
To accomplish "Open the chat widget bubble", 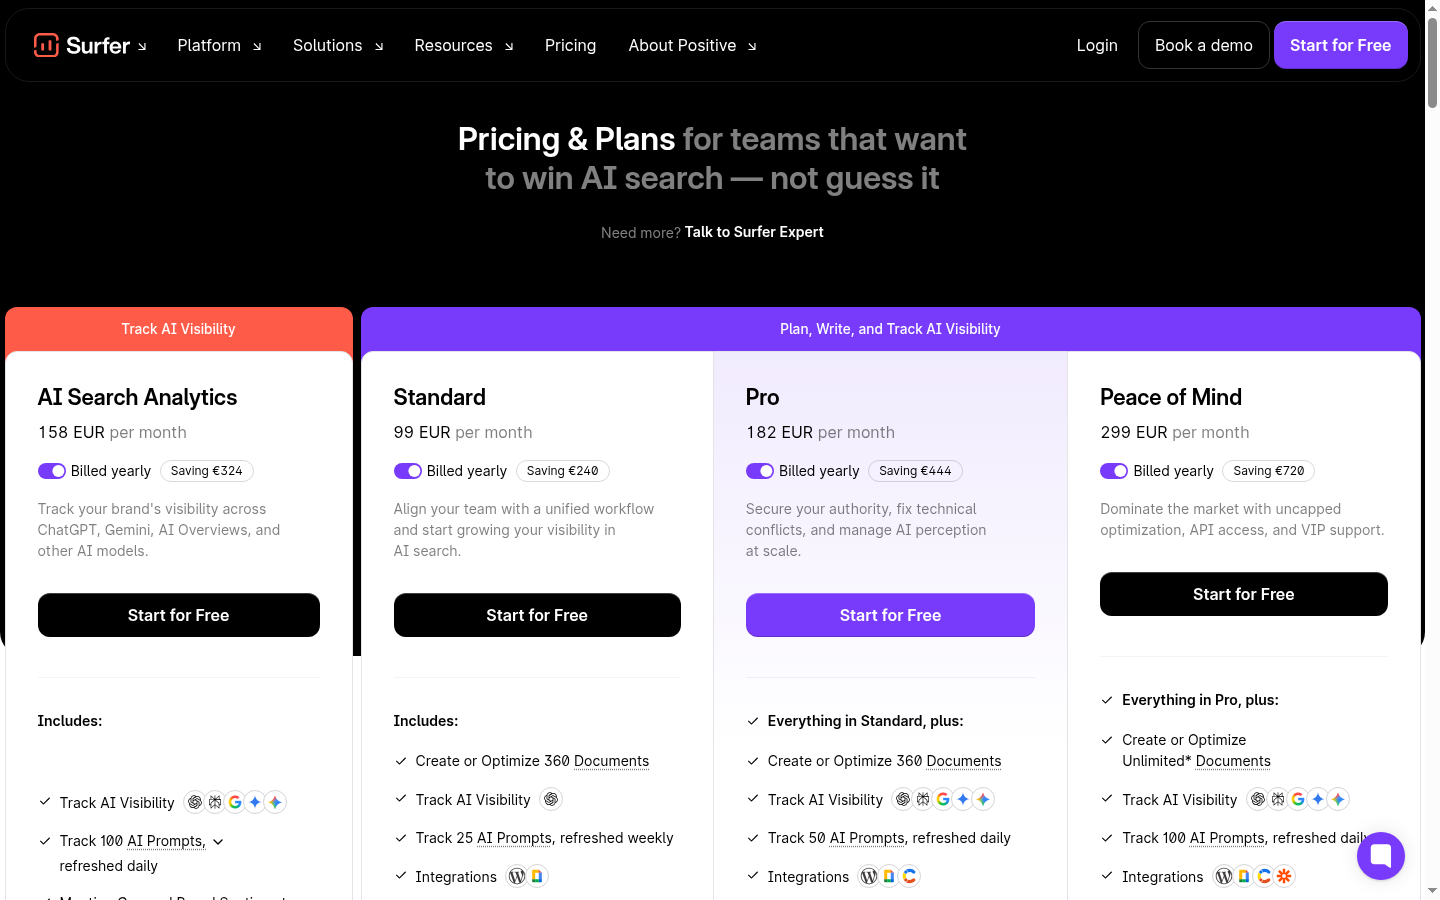I will (x=1381, y=856).
